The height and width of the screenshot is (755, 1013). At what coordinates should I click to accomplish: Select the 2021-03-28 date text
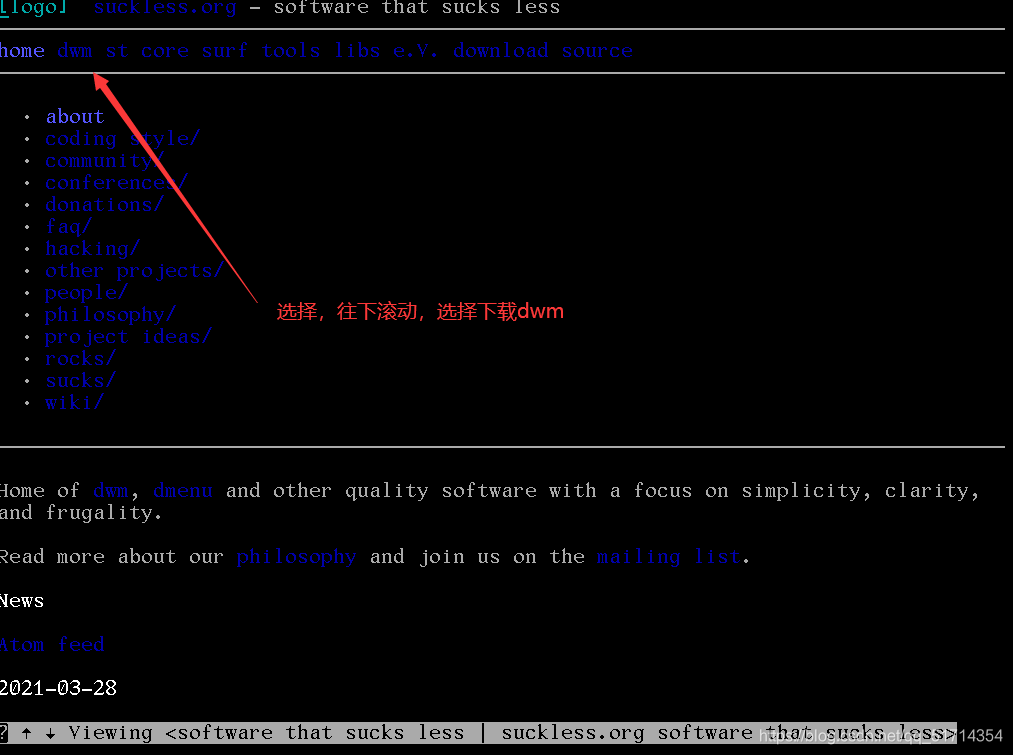(x=58, y=688)
